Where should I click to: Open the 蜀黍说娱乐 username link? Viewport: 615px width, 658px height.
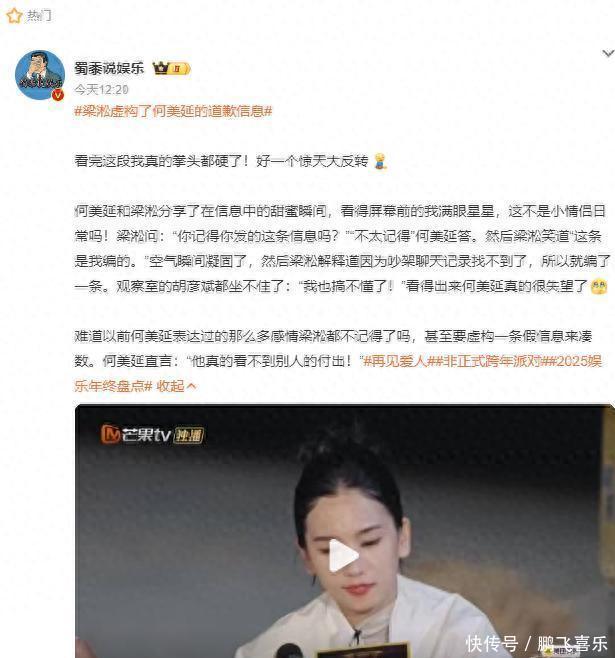[x=109, y=68]
